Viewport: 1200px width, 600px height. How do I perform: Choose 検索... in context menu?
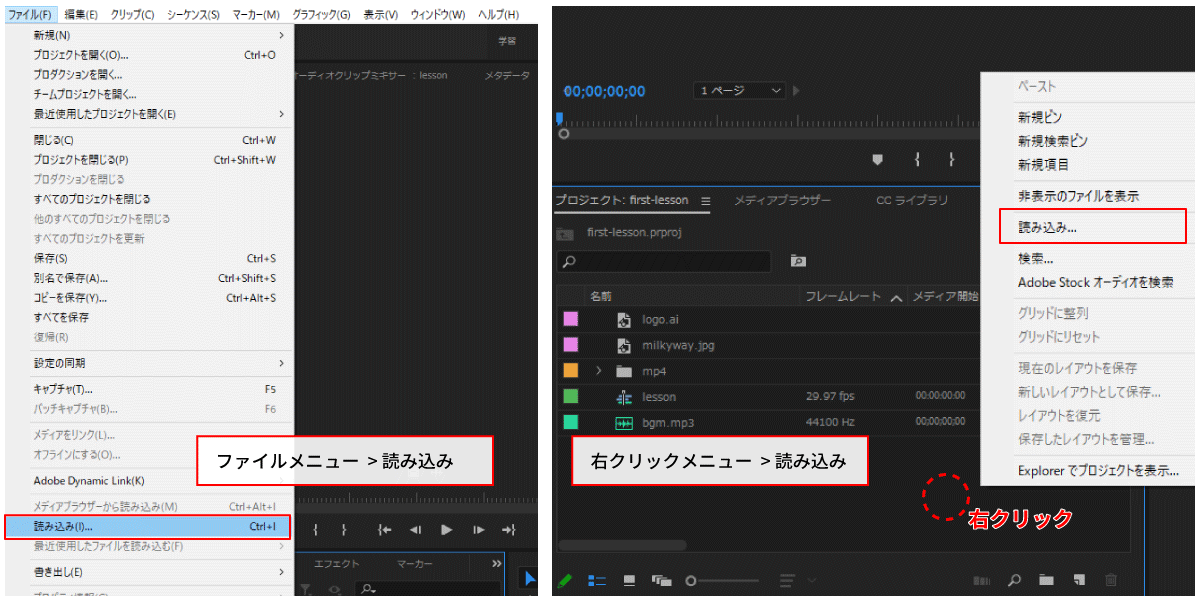click(x=1035, y=259)
